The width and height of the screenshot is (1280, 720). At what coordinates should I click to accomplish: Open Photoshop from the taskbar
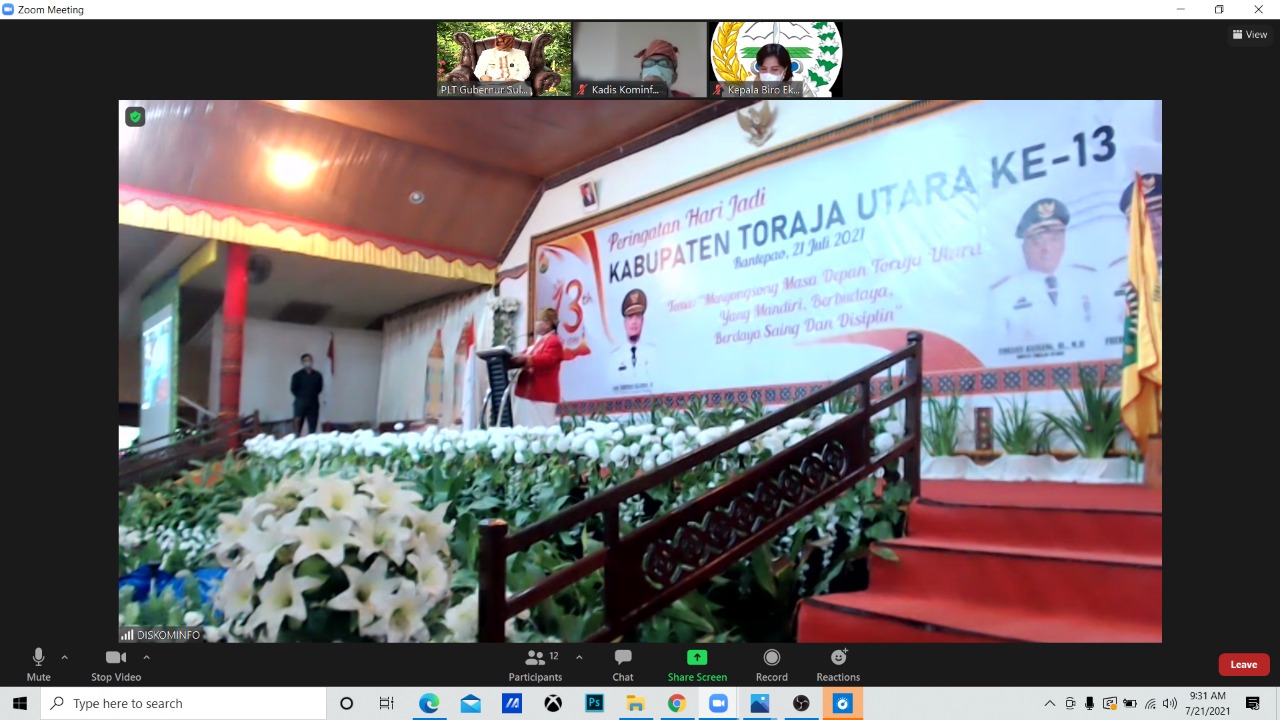(x=594, y=704)
